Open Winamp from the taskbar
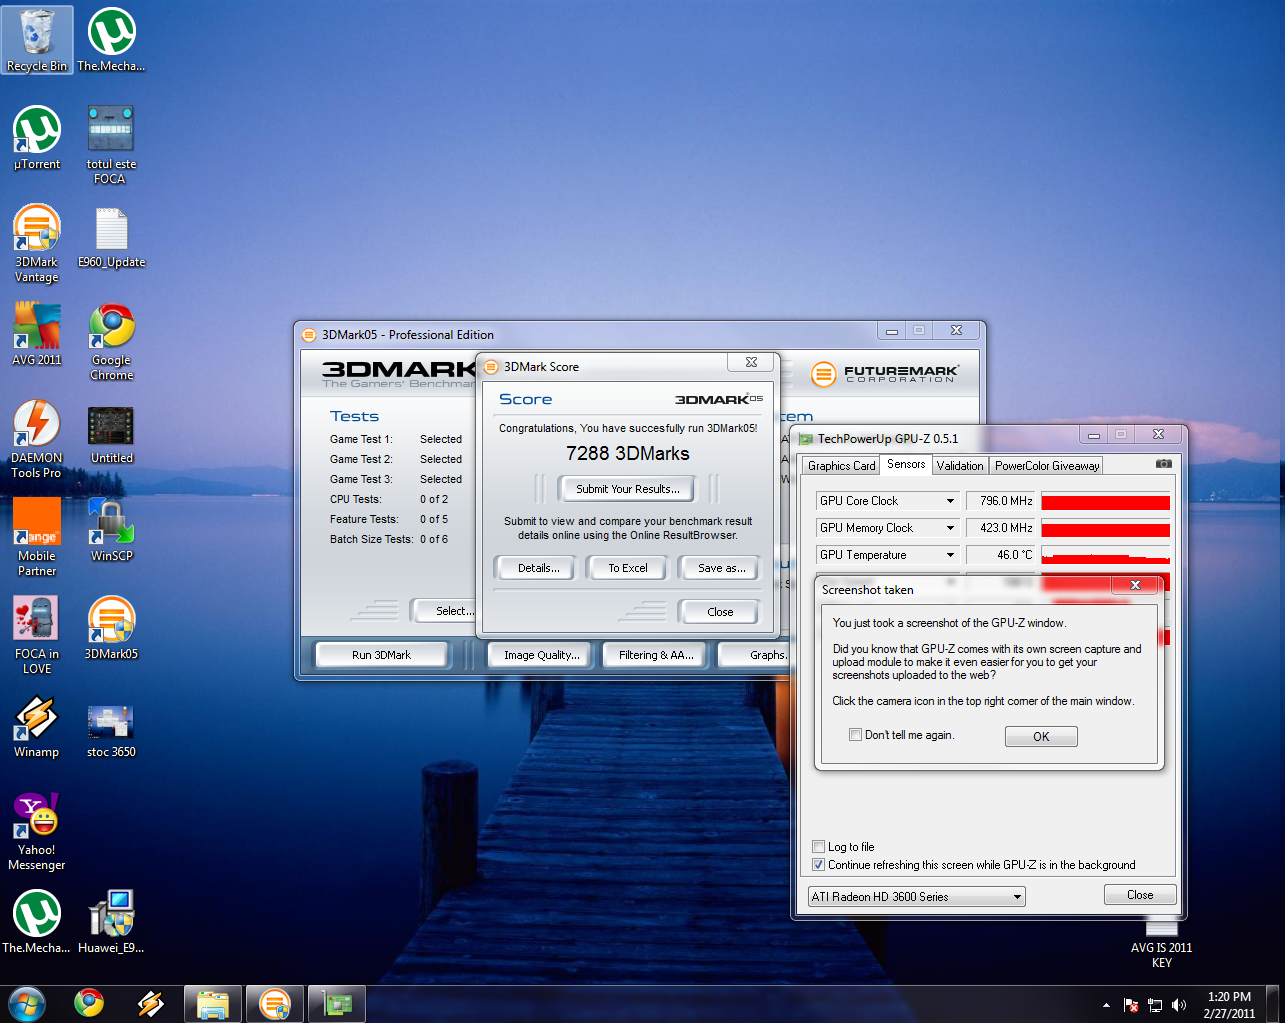The image size is (1285, 1023). [x=151, y=1003]
